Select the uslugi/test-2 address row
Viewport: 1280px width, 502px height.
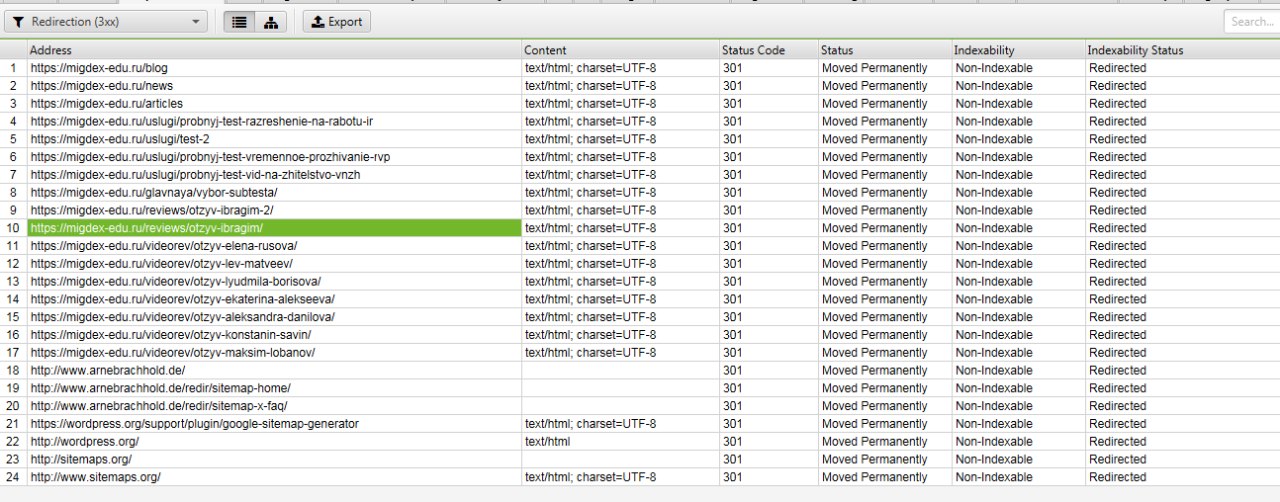point(274,139)
